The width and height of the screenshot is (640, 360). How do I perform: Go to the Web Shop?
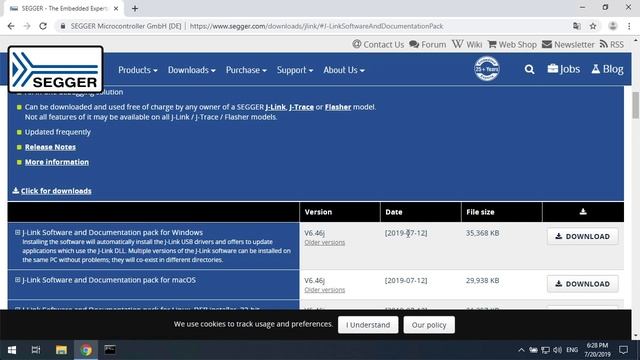512,44
